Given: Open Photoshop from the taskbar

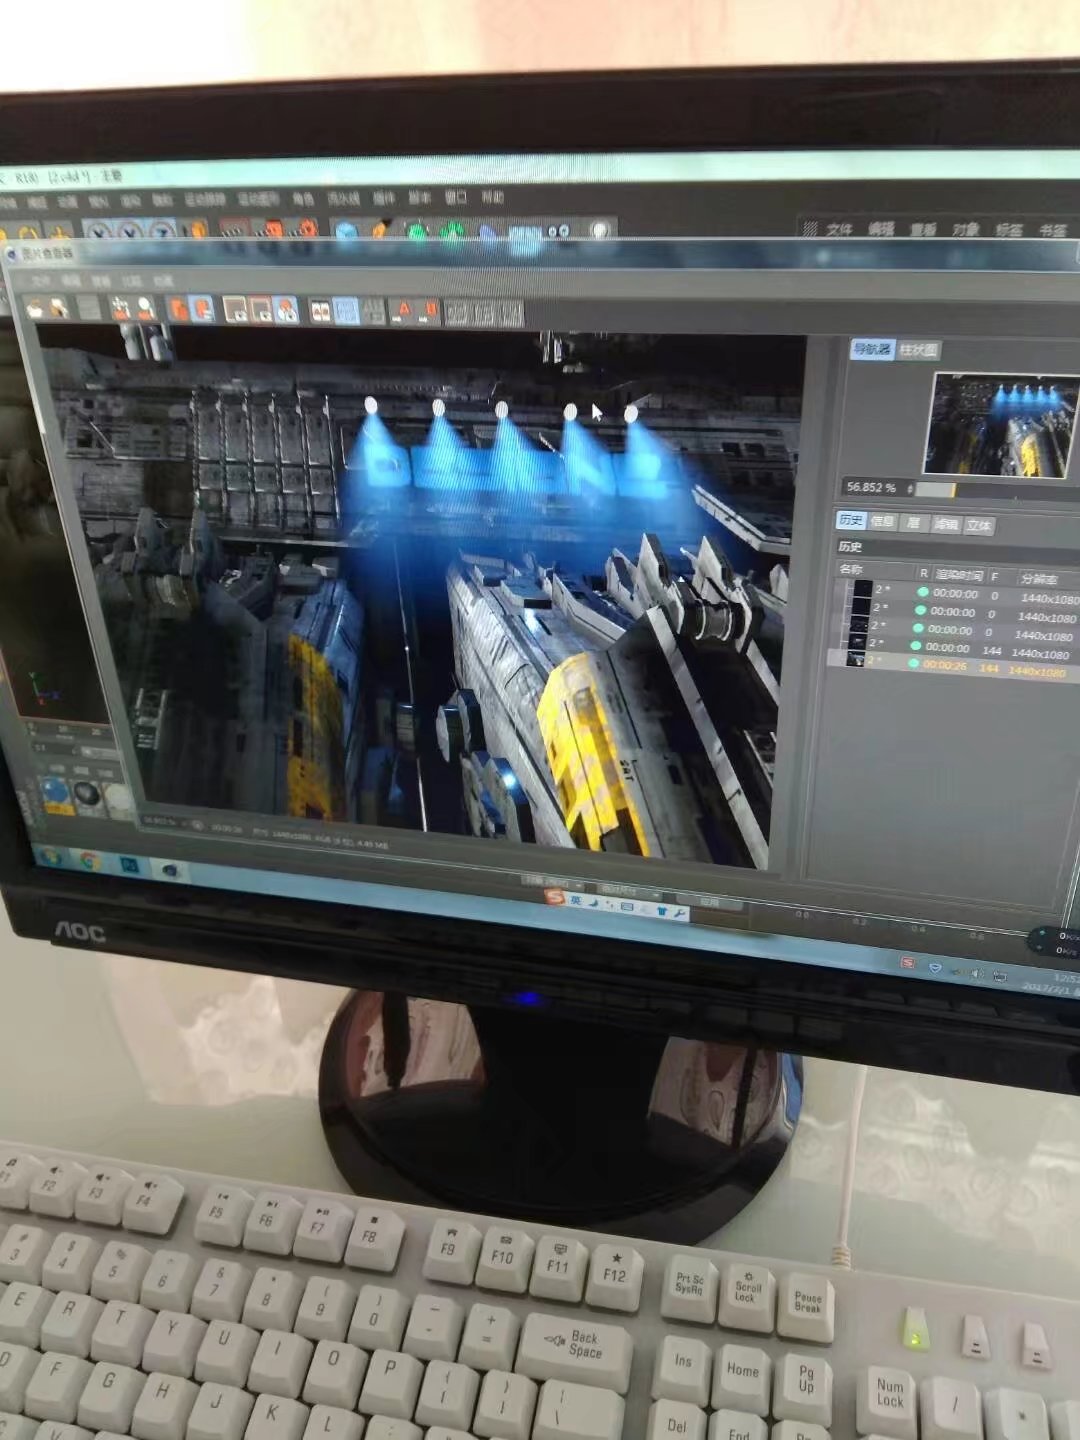Looking at the screenshot, I should [x=131, y=865].
